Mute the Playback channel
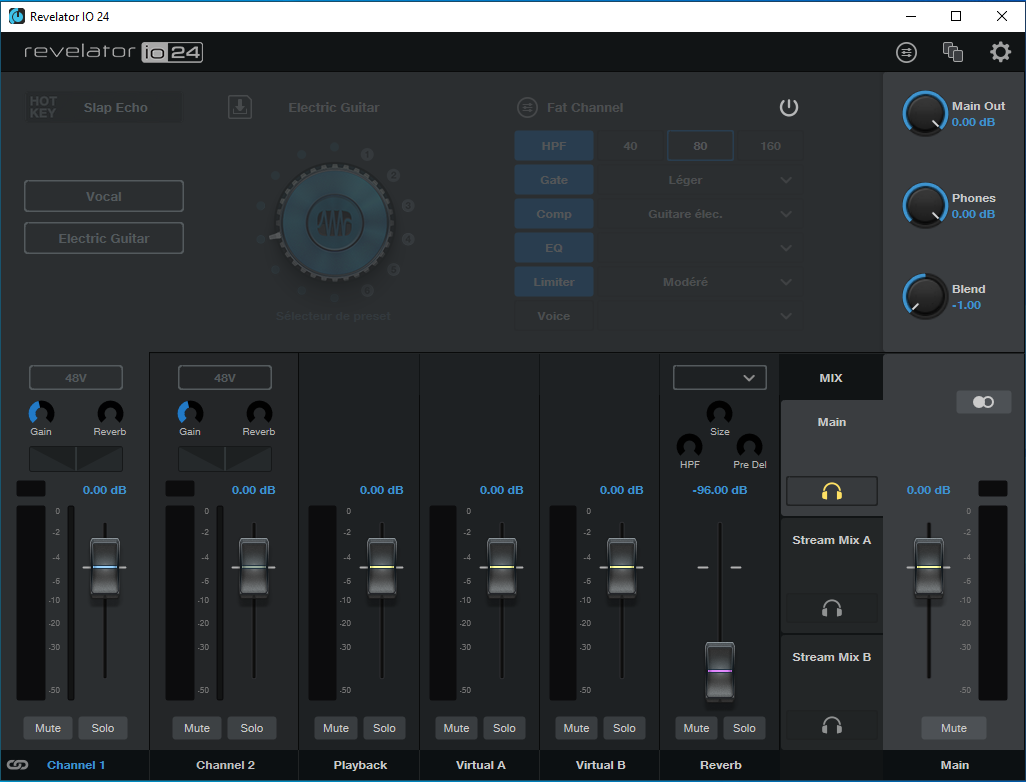The width and height of the screenshot is (1026, 782). (336, 728)
